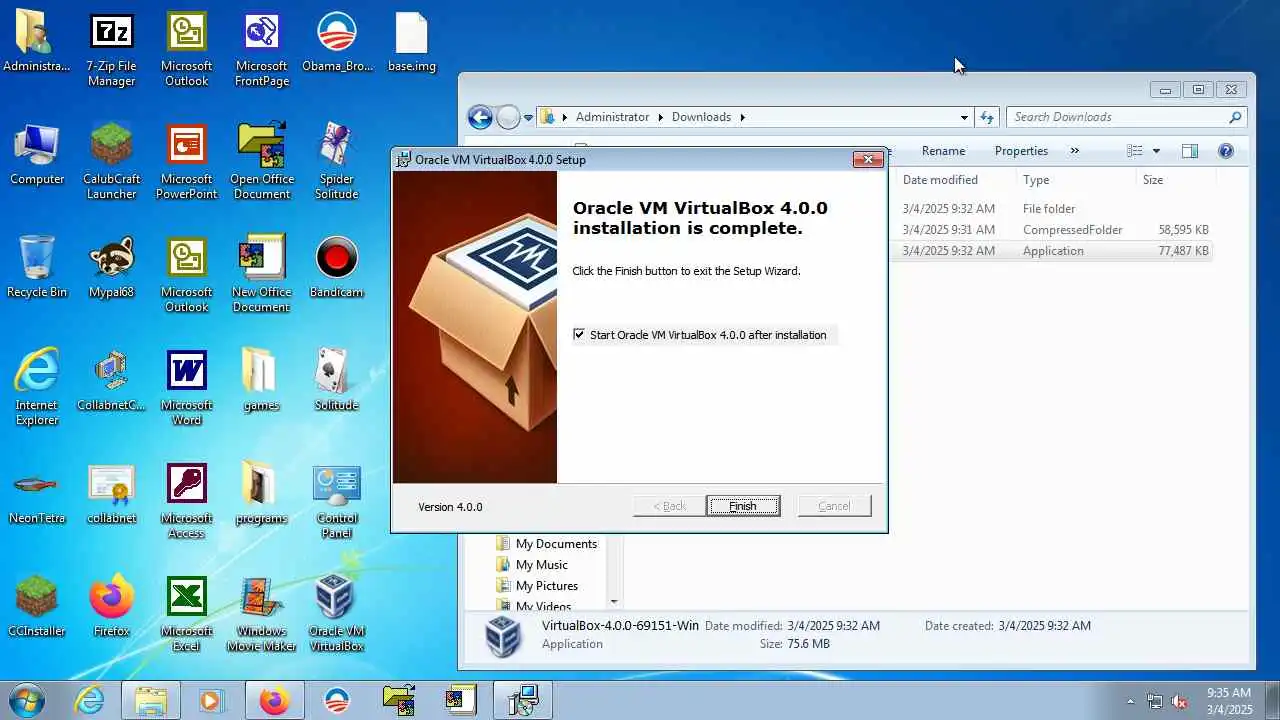1280x720 pixels.
Task: Select the Firefox desktop icon
Action: click(x=111, y=608)
